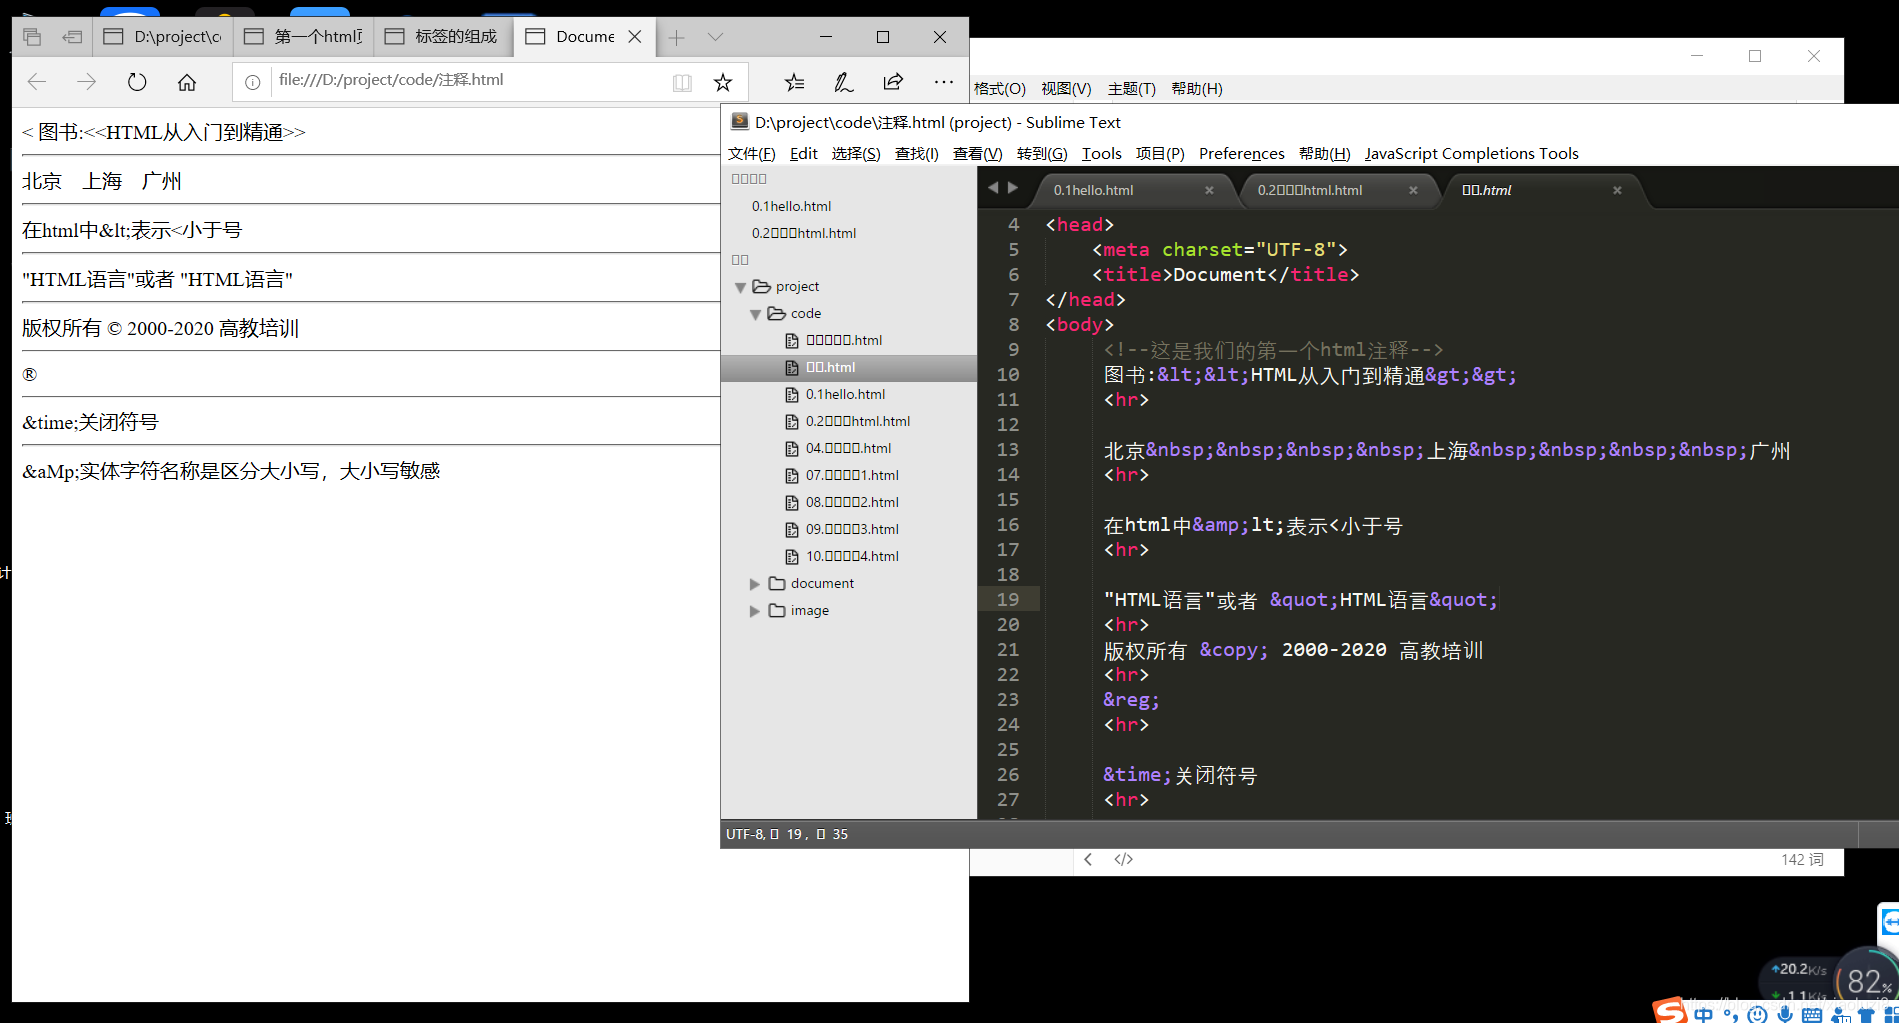
Task: Click the add notes pen icon
Action: [843, 82]
